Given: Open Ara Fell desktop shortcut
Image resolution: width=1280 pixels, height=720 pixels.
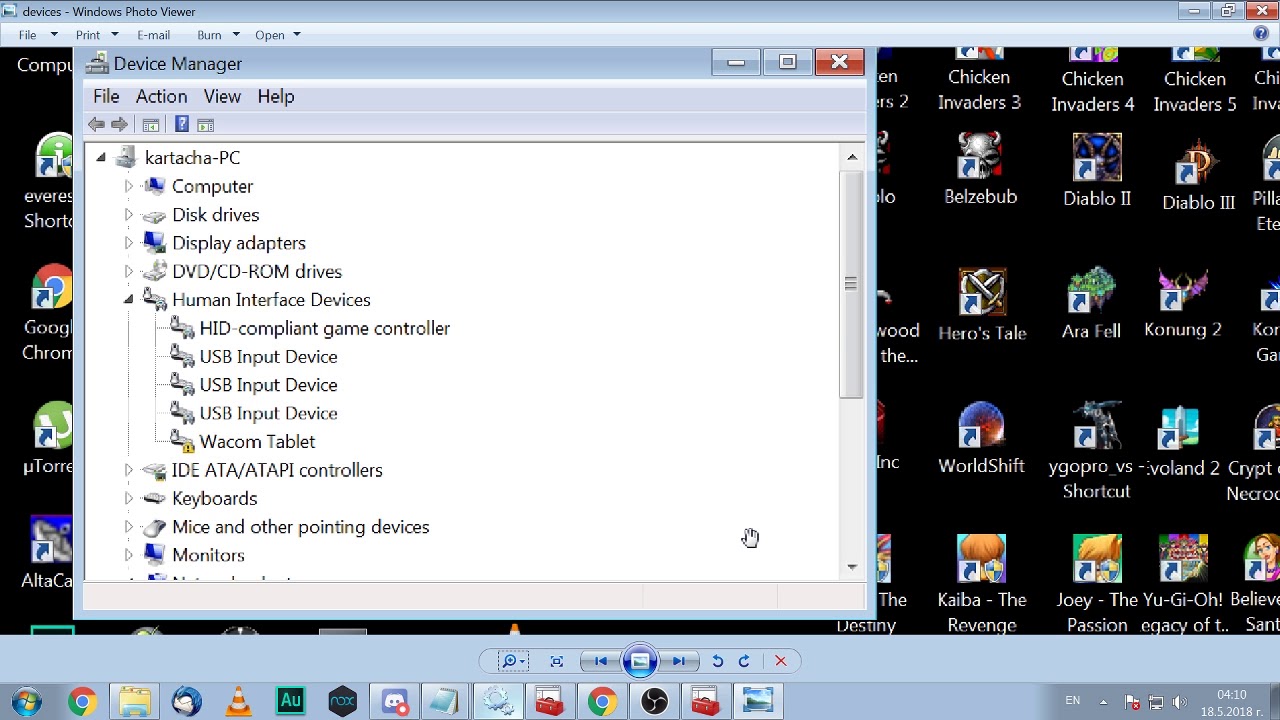Looking at the screenshot, I should (x=1091, y=303).
